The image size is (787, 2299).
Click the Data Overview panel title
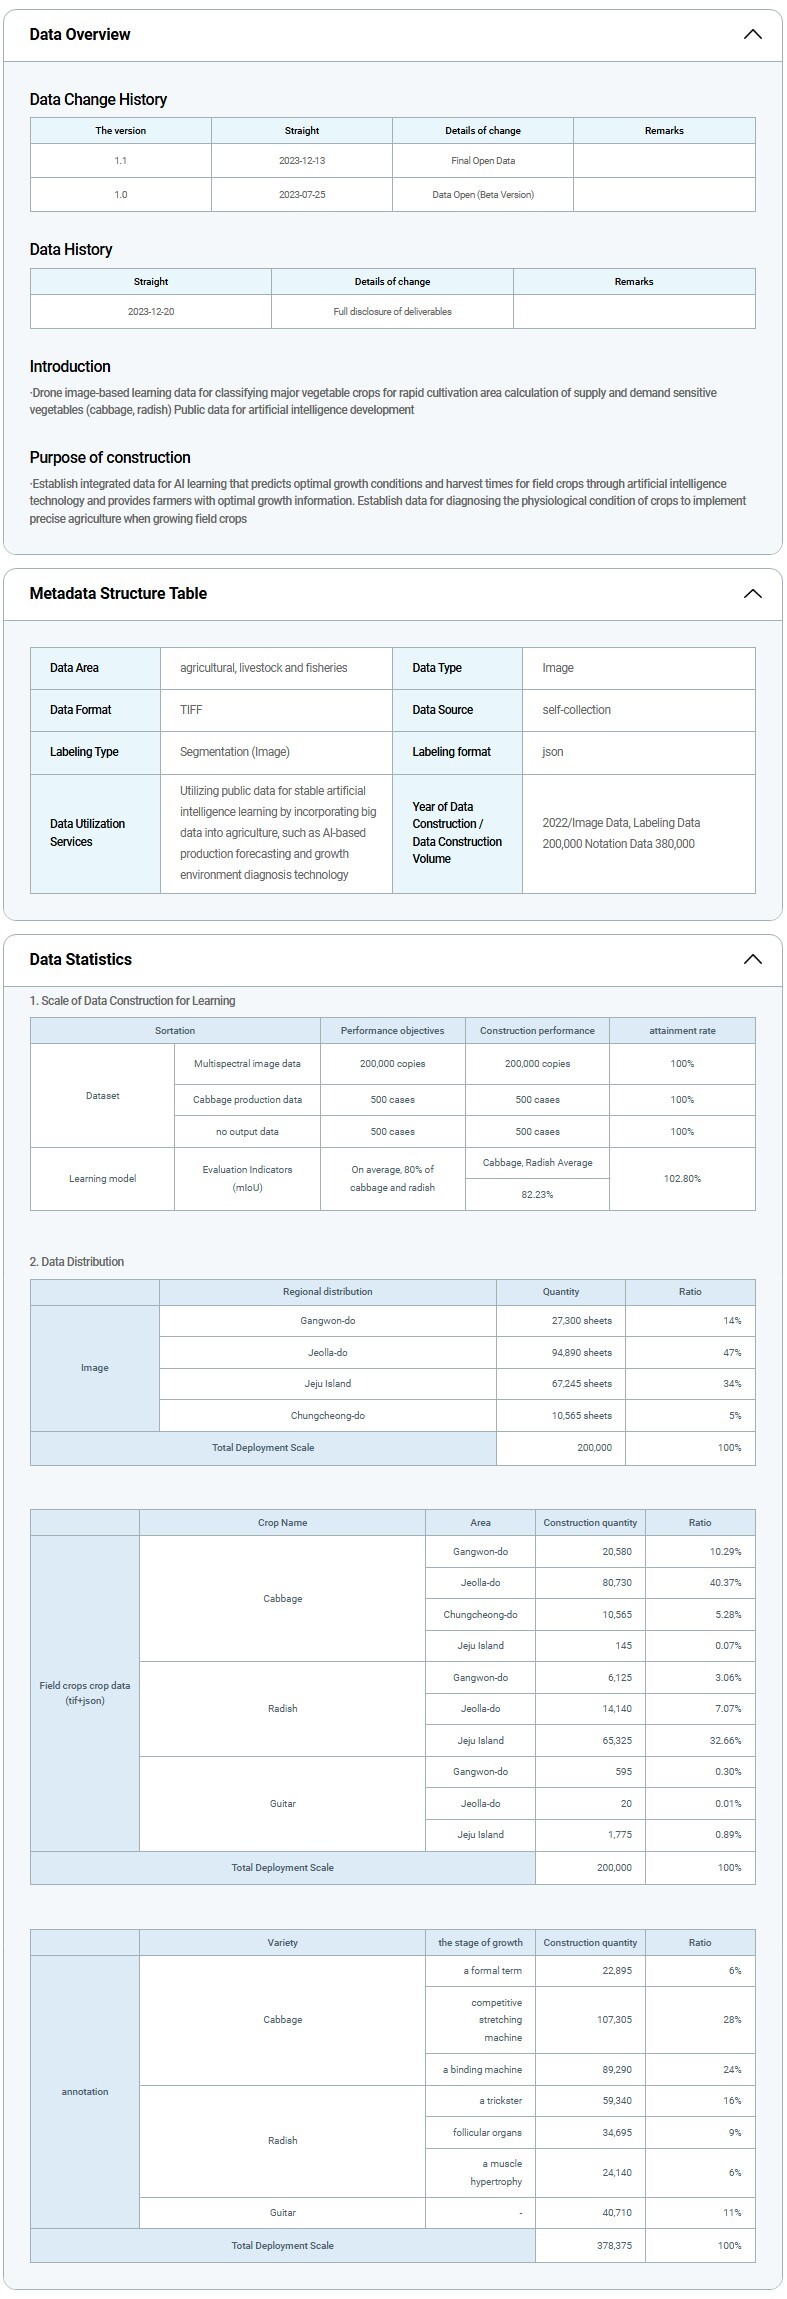[80, 35]
